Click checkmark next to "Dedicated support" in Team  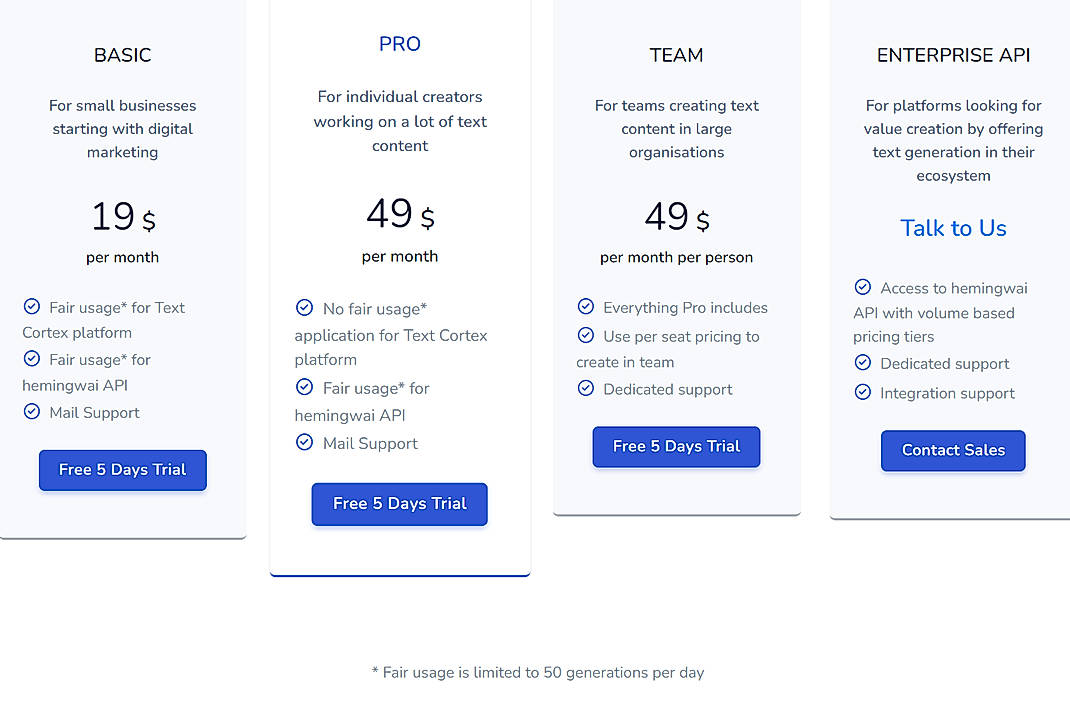pos(585,388)
